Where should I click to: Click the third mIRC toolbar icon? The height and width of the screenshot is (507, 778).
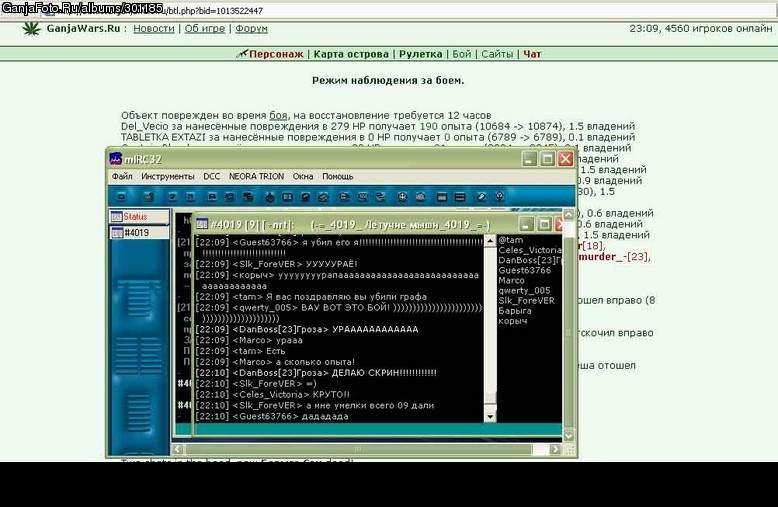click(x=172, y=197)
